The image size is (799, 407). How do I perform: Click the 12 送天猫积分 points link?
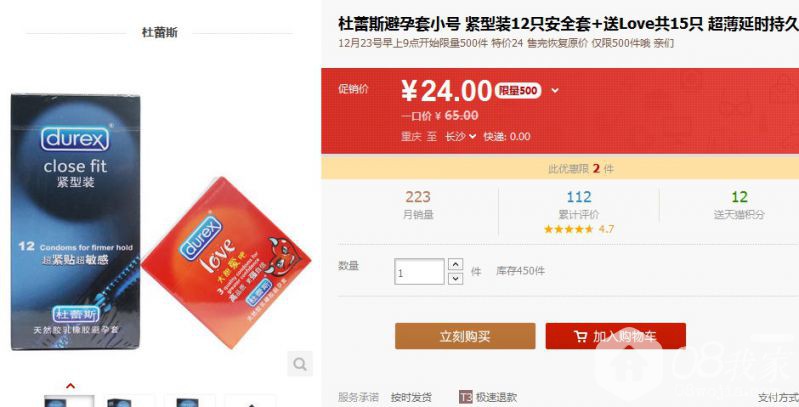(x=739, y=205)
